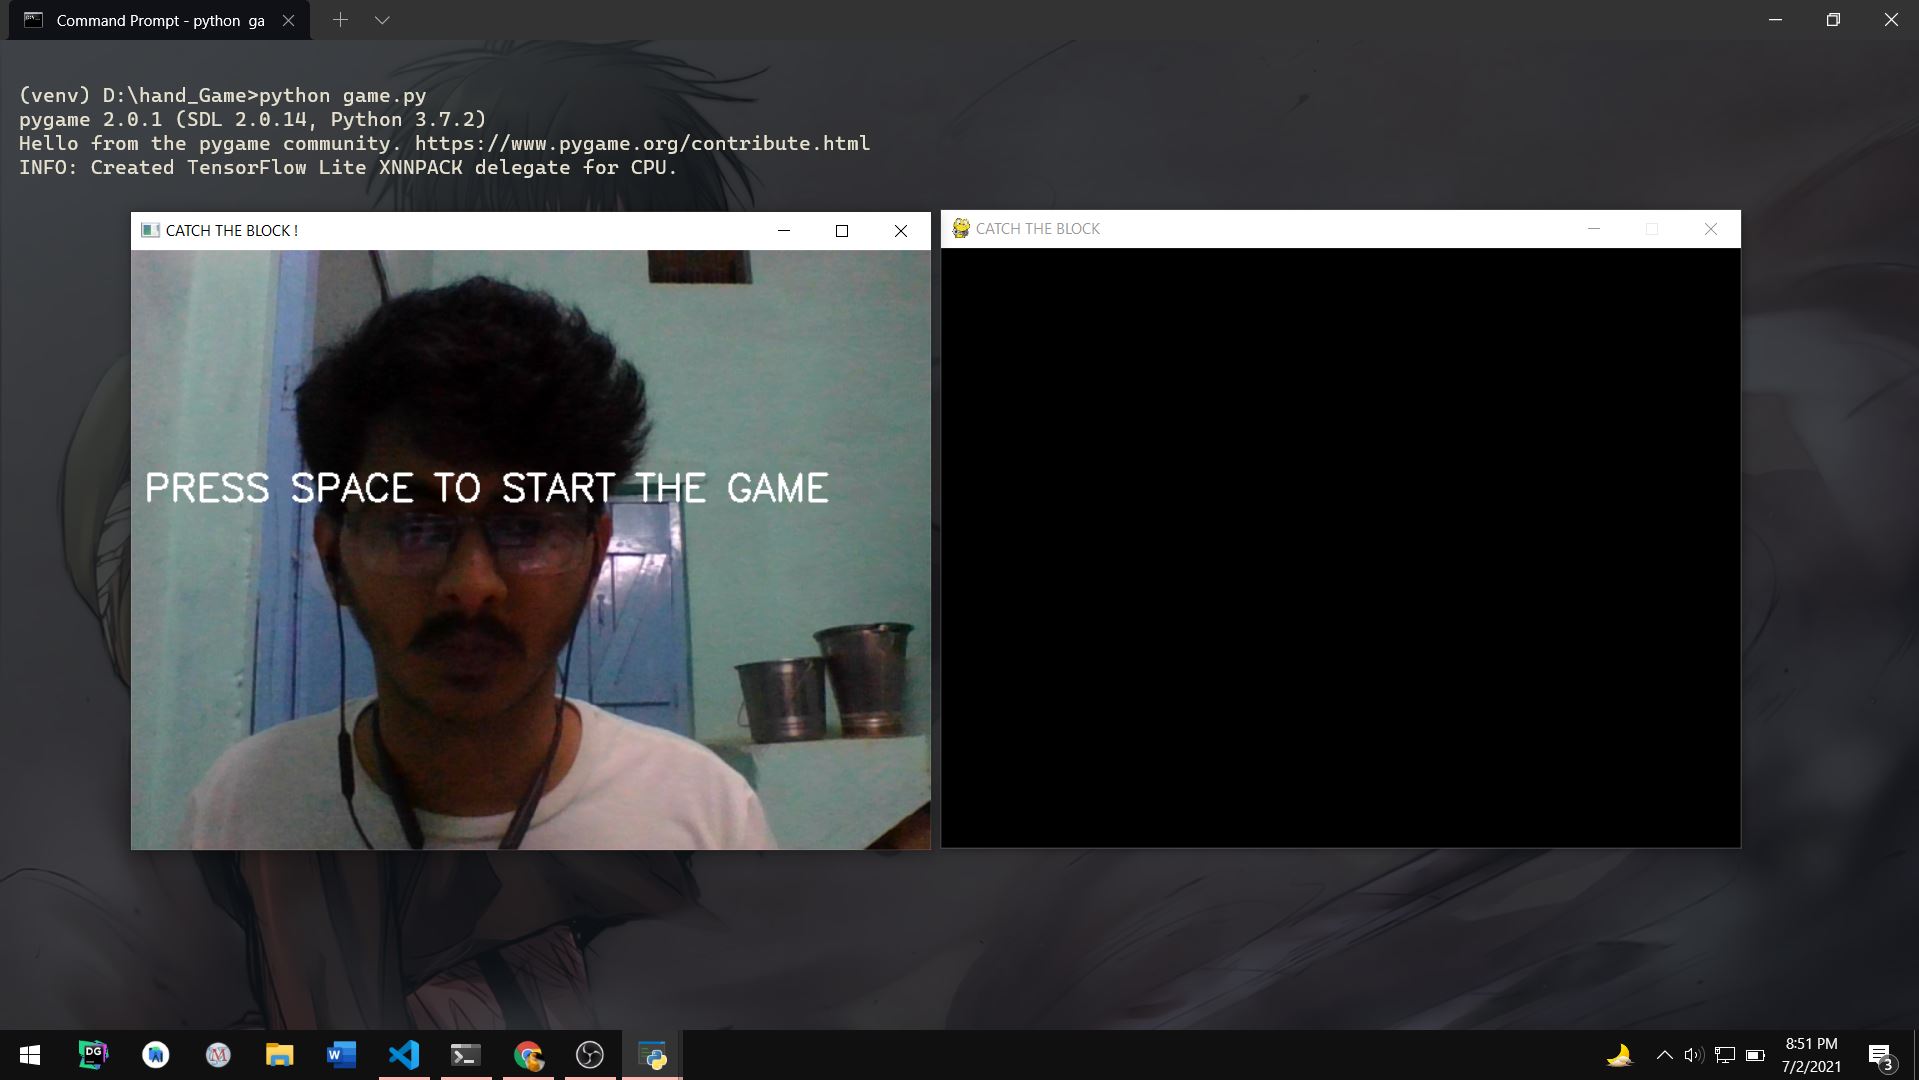
Task: Click the 'pygame 2.0.1 (SDL 2.0.14' output line
Action: (252, 119)
